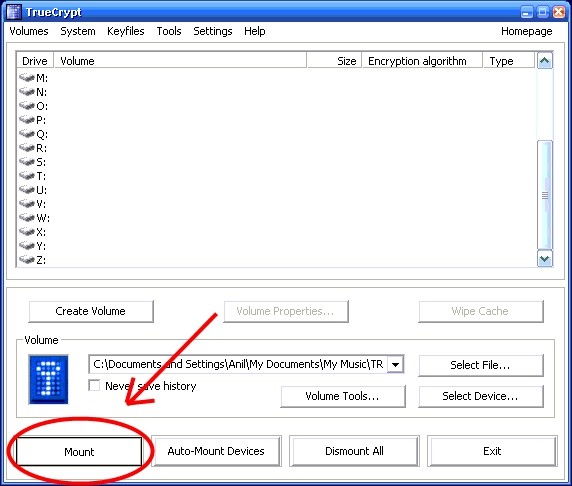The height and width of the screenshot is (486, 572).
Task: Select the Z: drive icon
Action: point(27,260)
